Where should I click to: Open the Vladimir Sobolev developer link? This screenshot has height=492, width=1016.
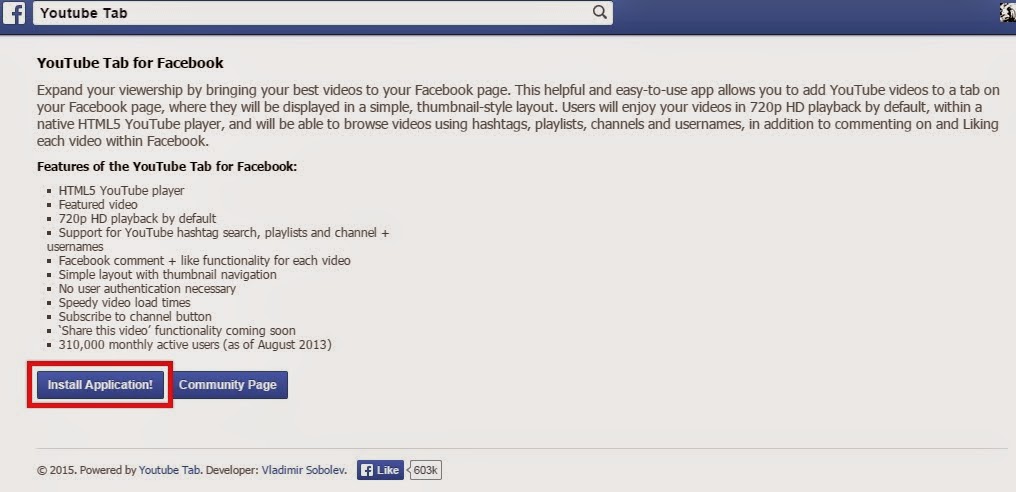click(304, 471)
